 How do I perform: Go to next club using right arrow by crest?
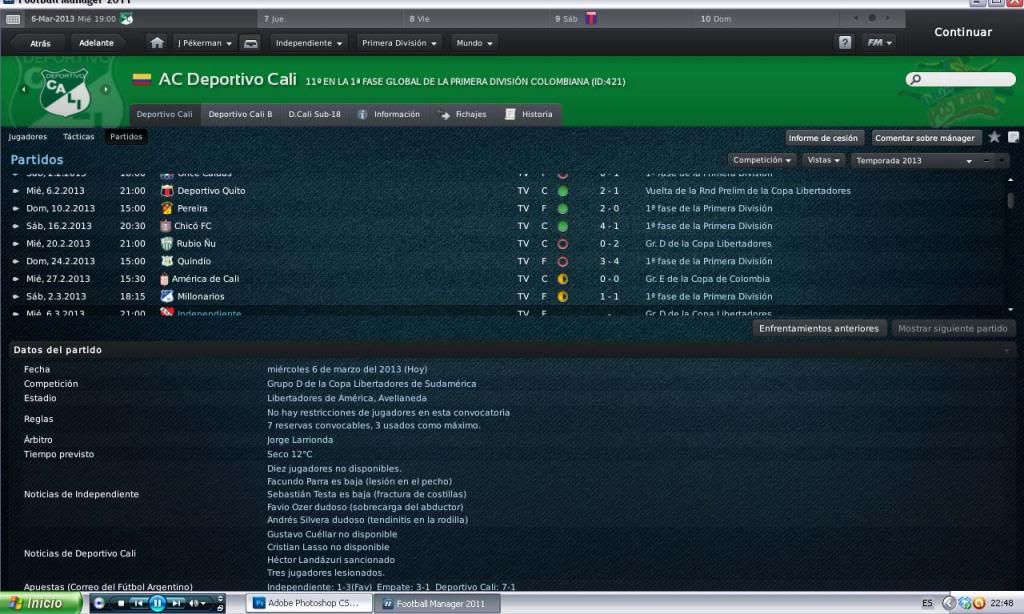click(x=106, y=89)
